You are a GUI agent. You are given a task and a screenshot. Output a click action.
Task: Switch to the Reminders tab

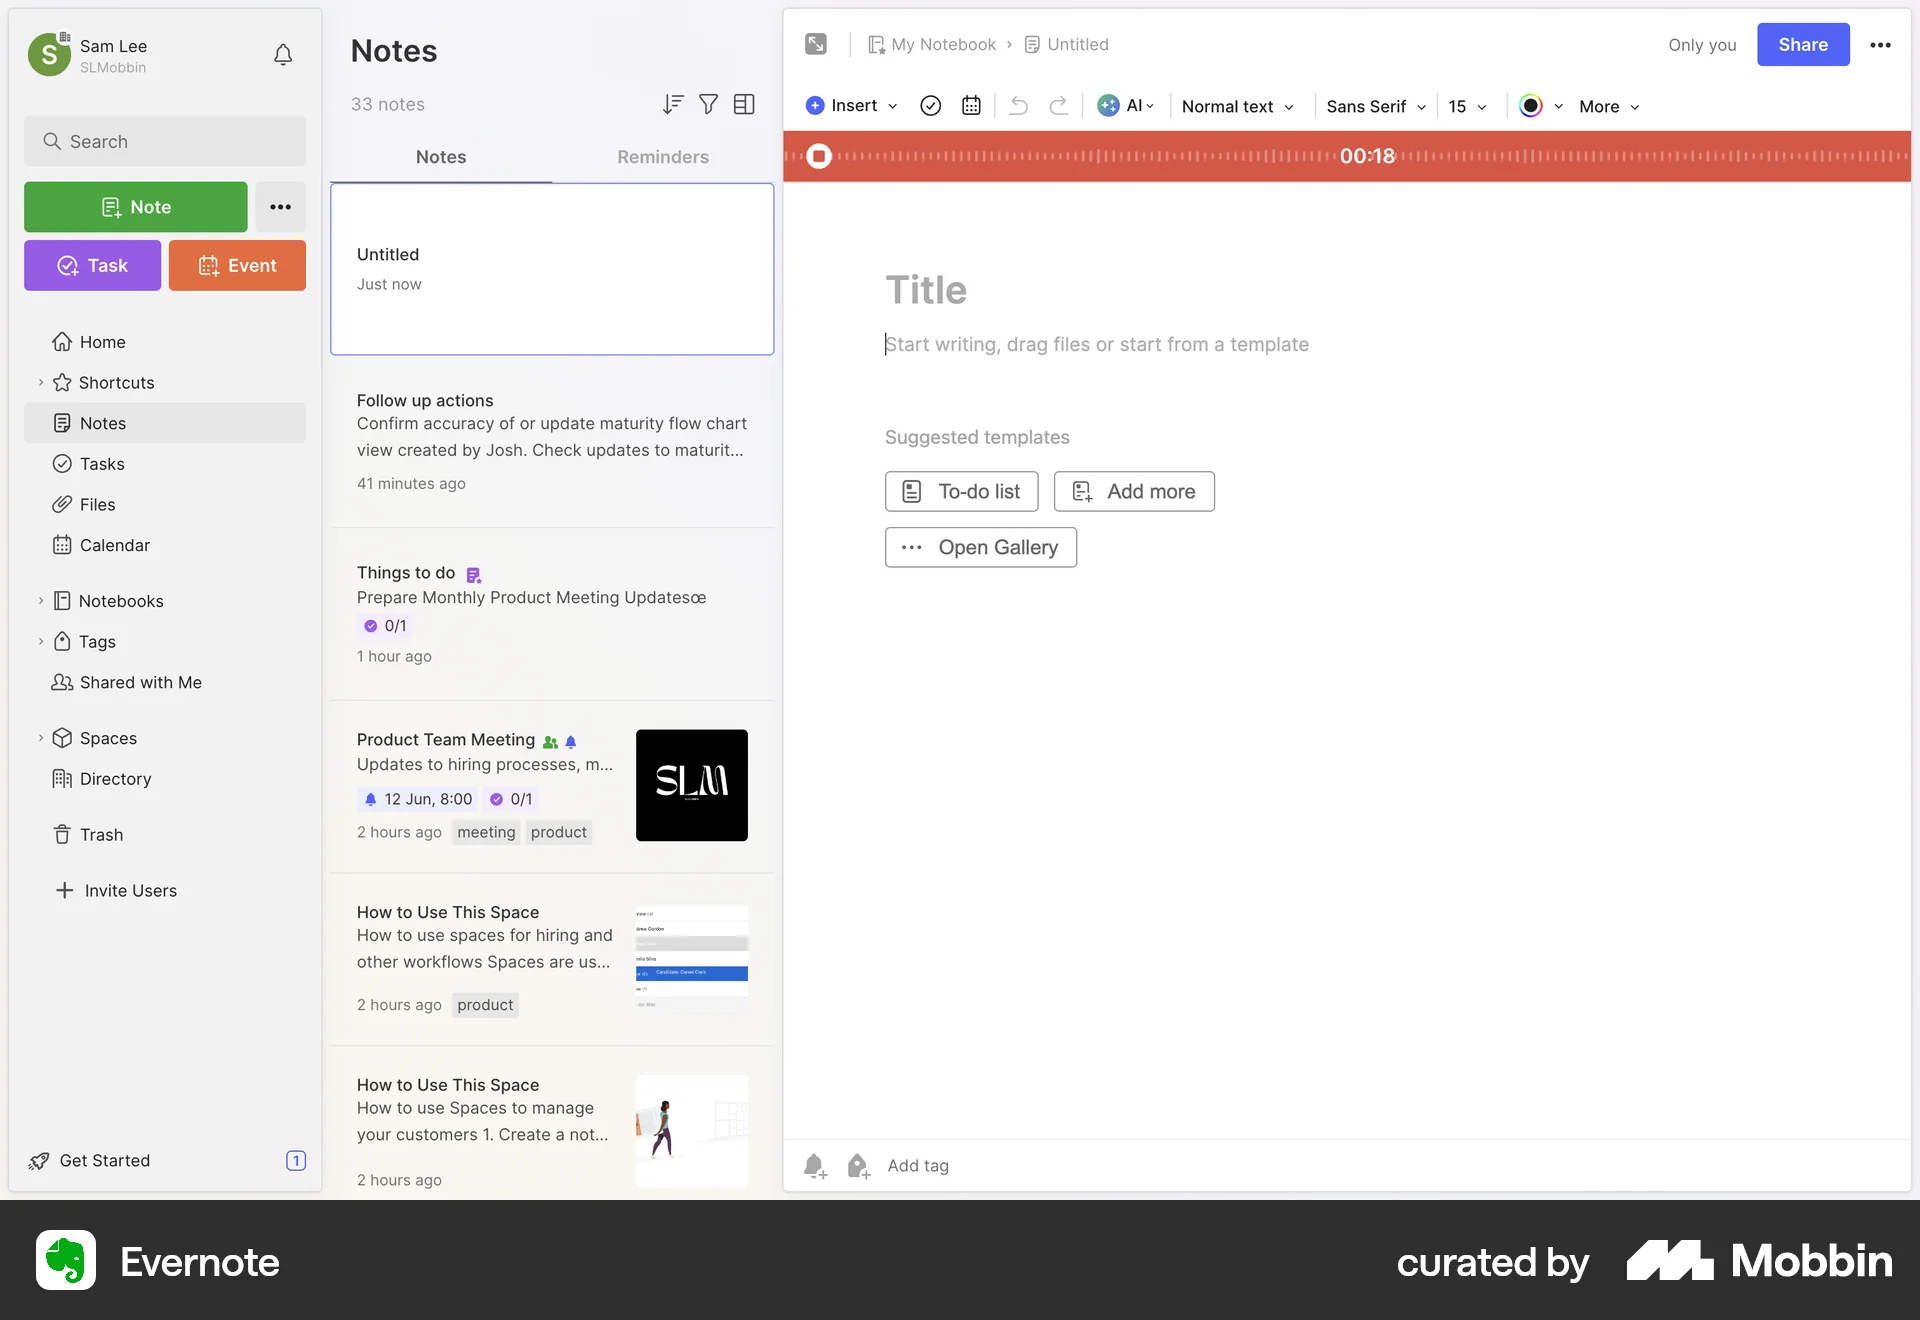[663, 157]
